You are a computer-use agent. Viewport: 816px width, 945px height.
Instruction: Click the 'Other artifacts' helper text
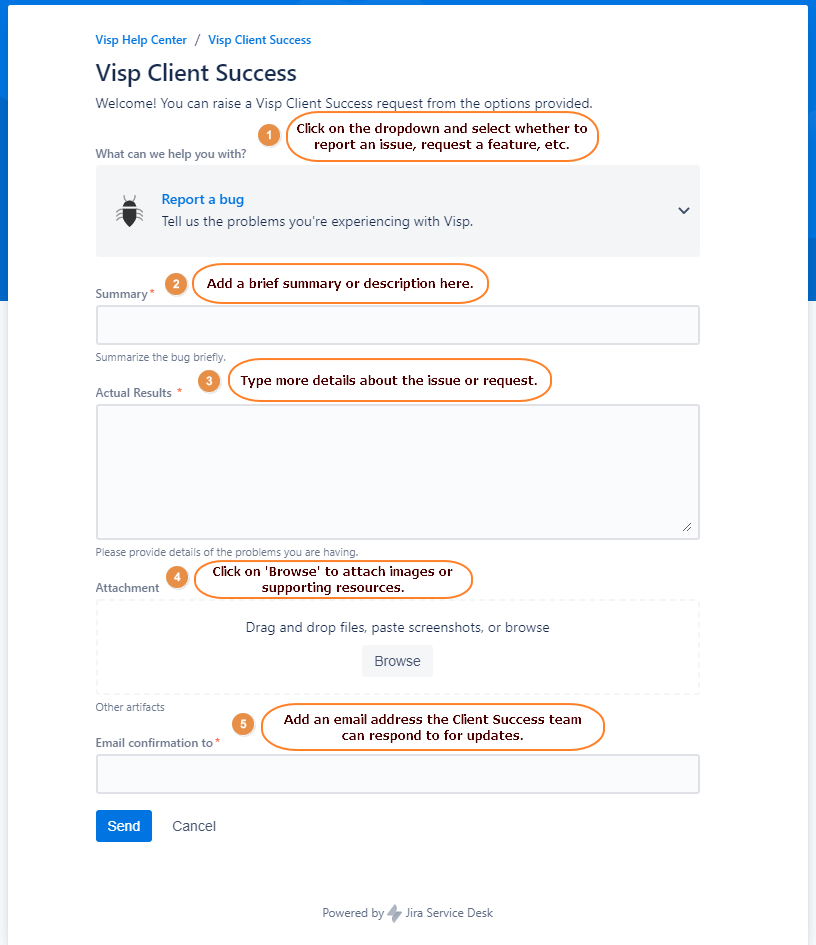click(x=130, y=707)
